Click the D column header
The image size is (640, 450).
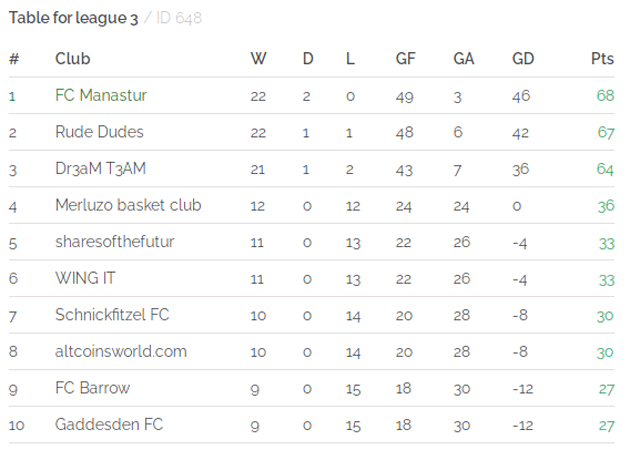pos(308,59)
